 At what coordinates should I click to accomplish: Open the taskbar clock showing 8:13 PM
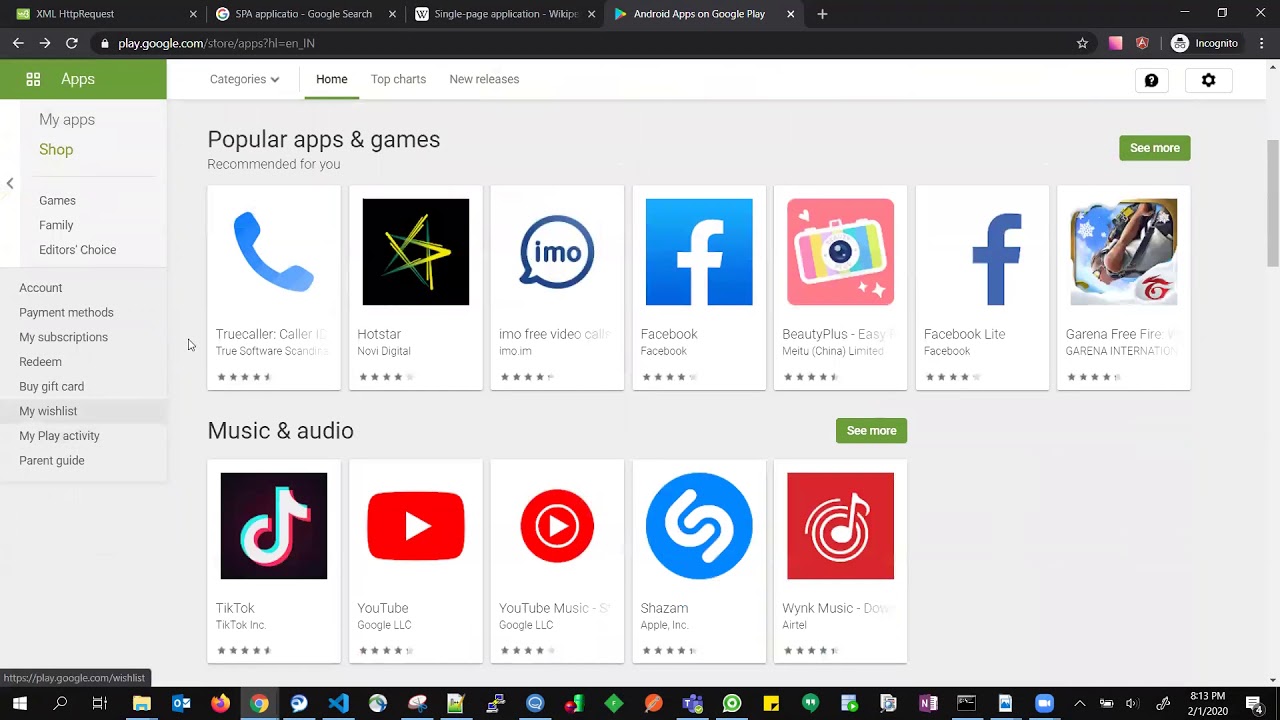1207,704
